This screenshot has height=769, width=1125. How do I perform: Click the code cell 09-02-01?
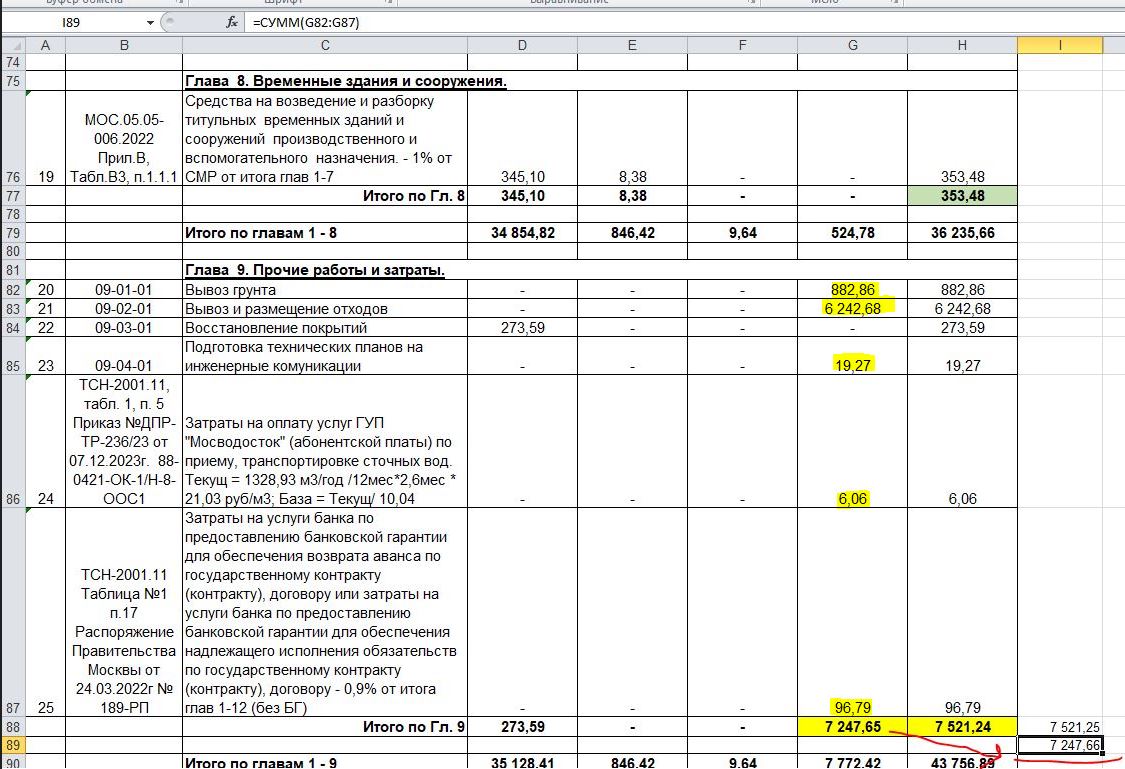pyautogui.click(x=124, y=309)
